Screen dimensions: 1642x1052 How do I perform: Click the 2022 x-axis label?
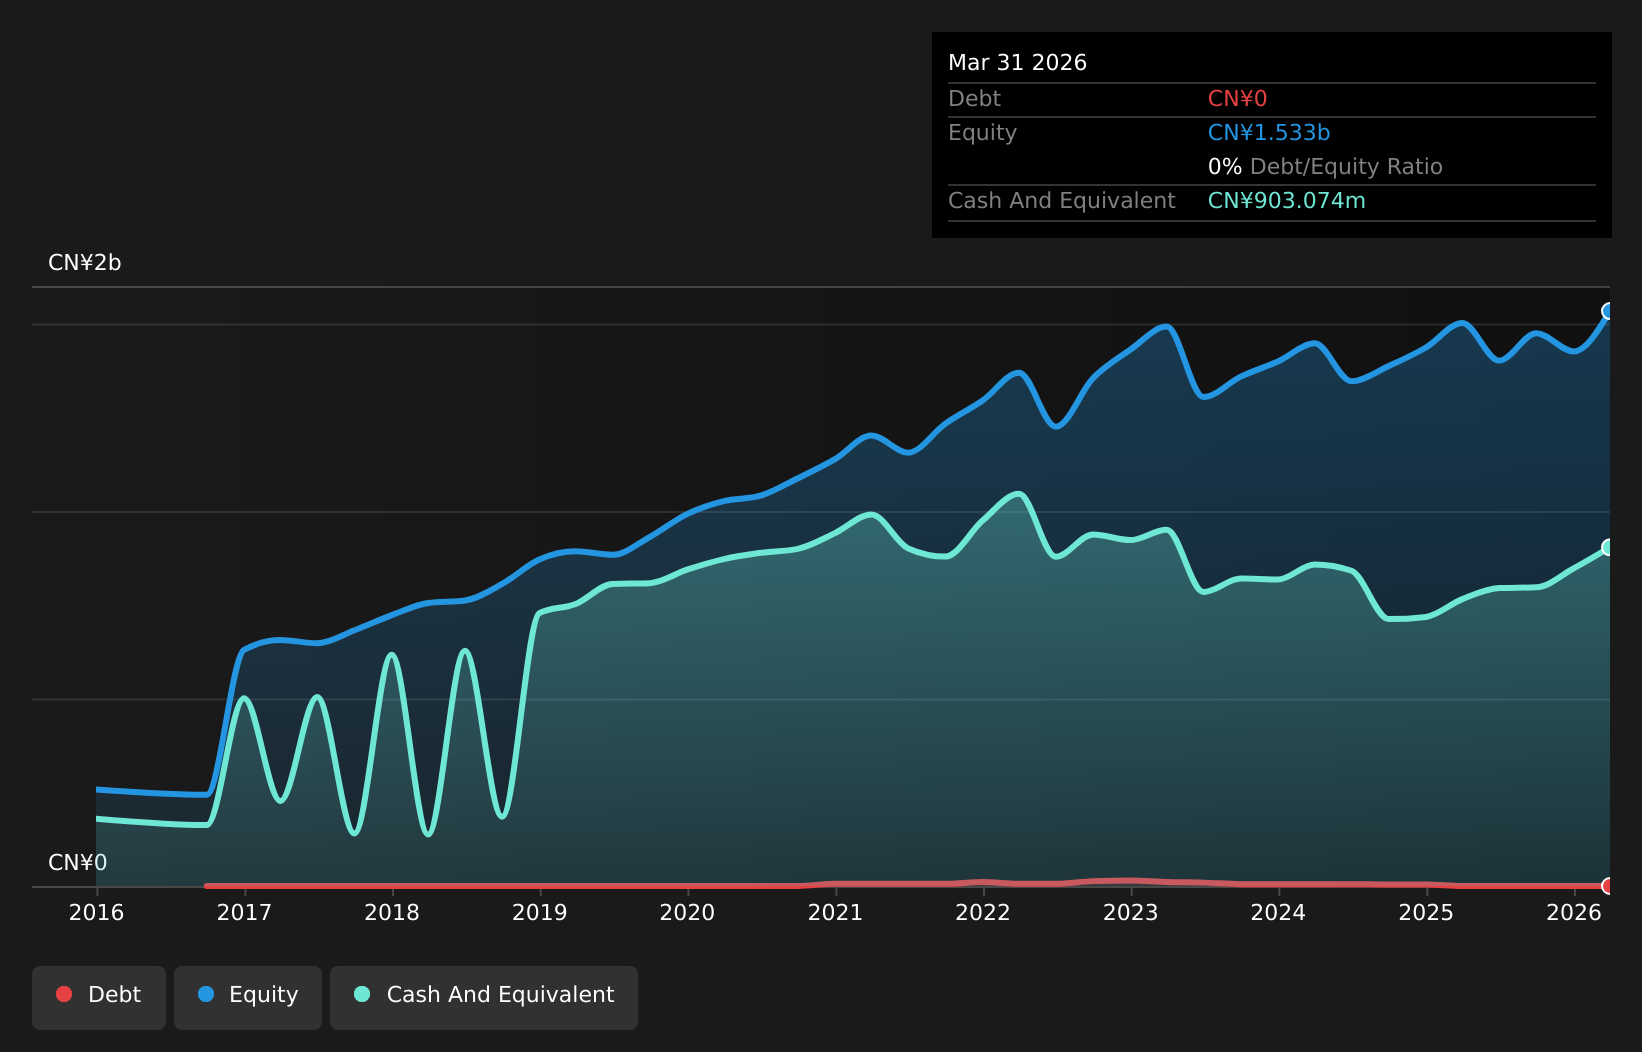[x=983, y=913]
